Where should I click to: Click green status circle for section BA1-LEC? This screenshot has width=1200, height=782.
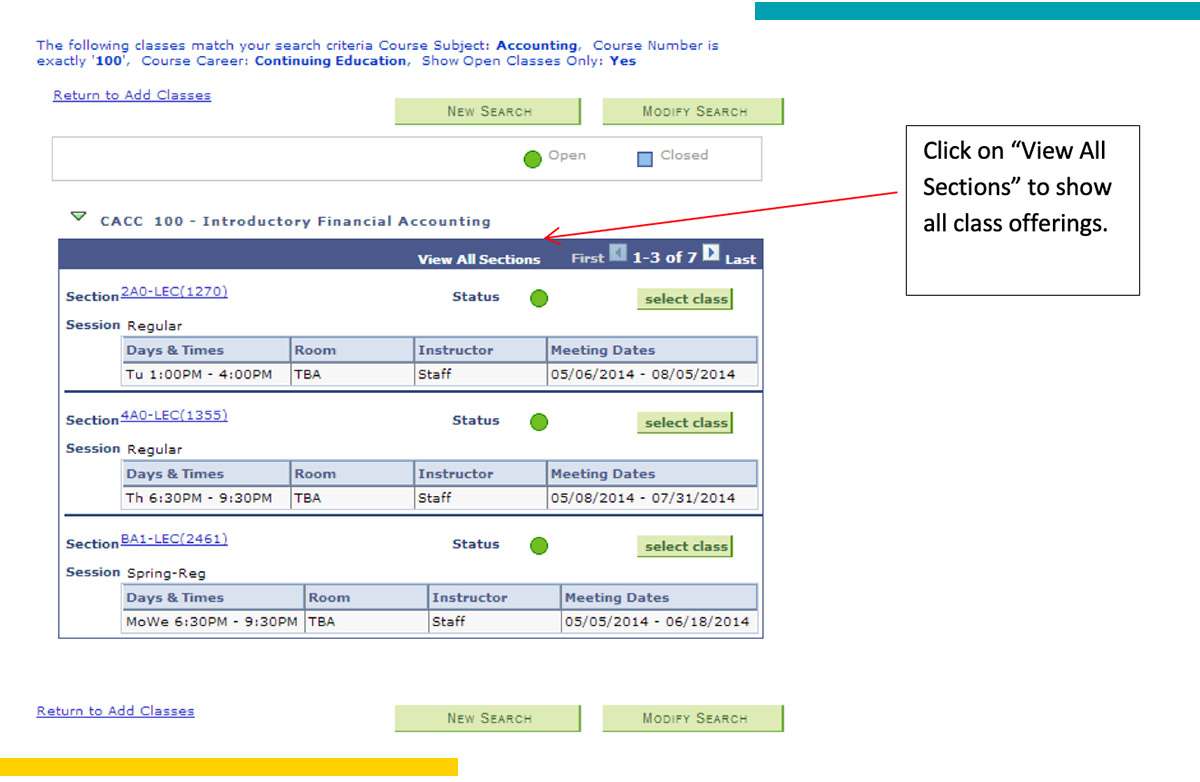pos(539,546)
